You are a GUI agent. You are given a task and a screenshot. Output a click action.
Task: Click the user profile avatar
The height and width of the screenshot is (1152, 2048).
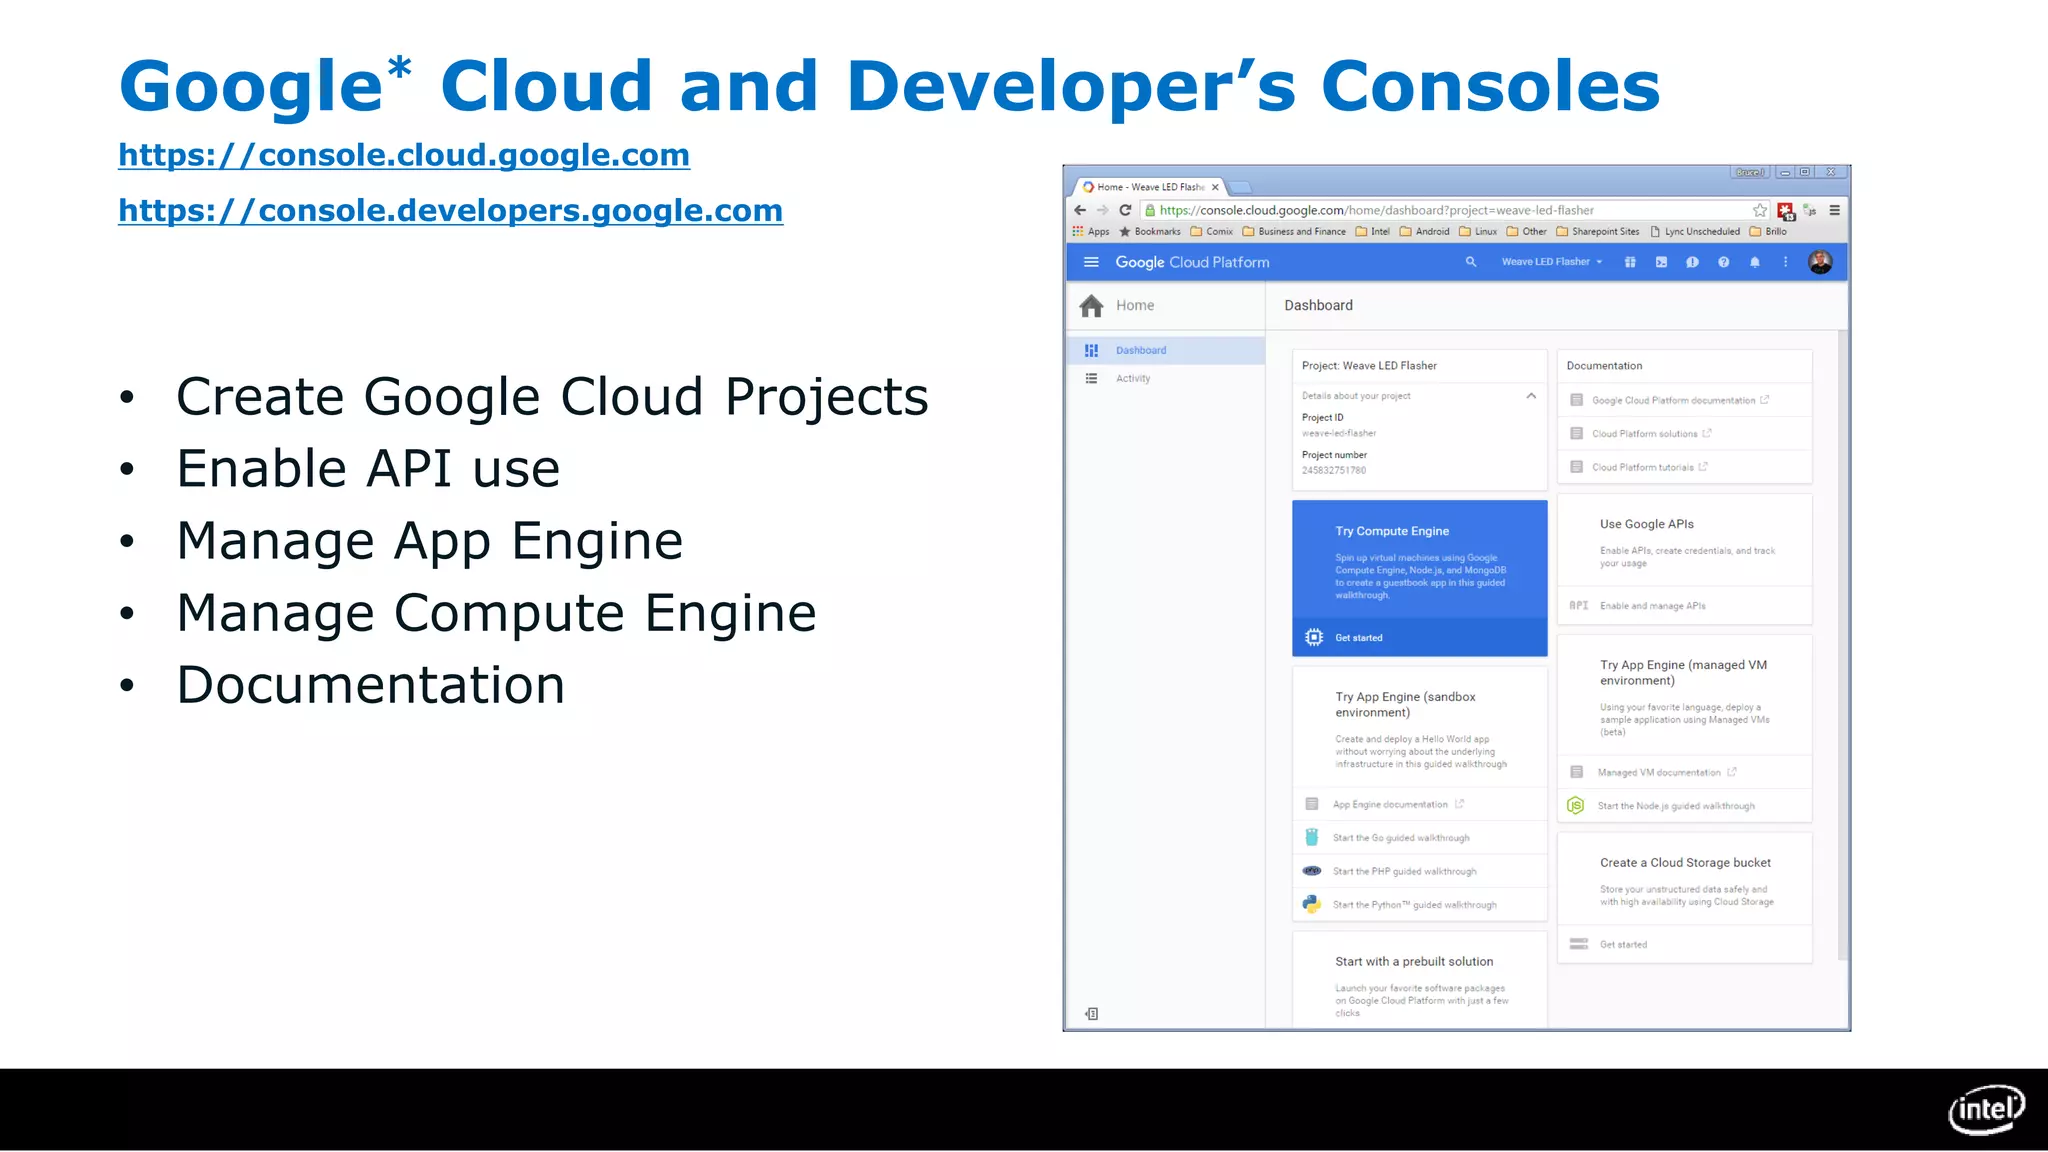(x=1820, y=262)
